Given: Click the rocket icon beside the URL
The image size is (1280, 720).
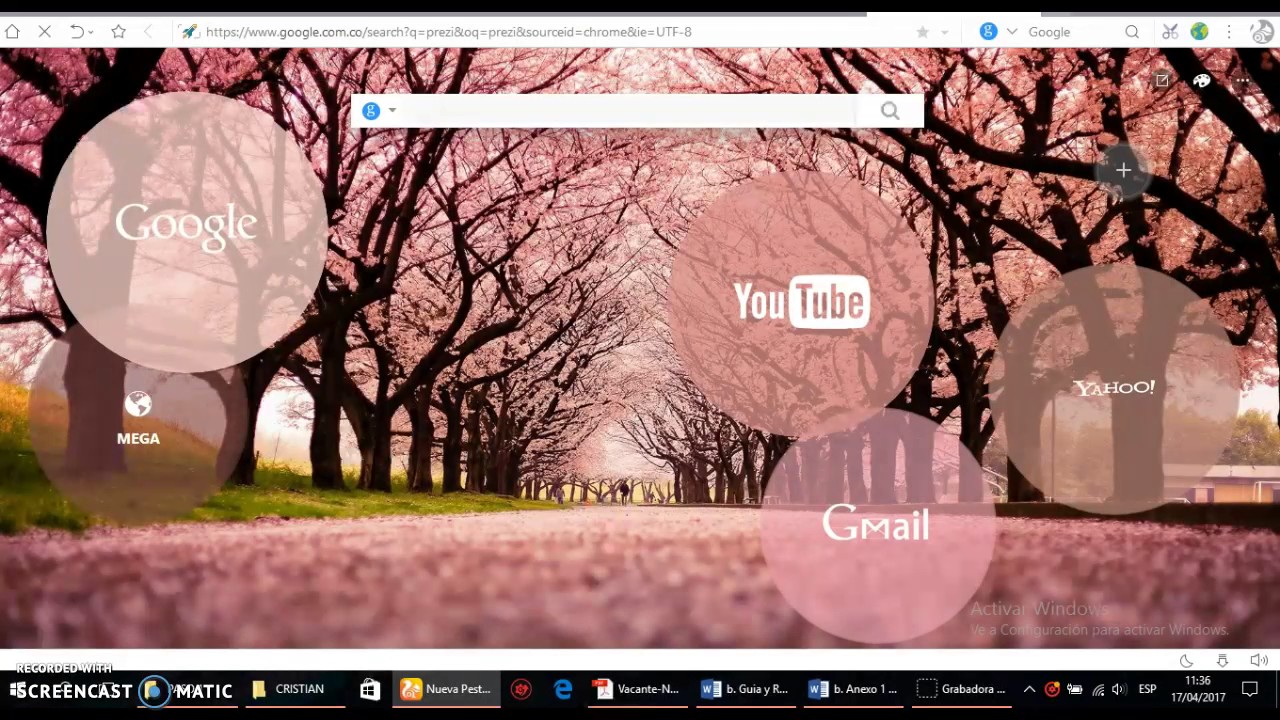Looking at the screenshot, I should [x=189, y=32].
